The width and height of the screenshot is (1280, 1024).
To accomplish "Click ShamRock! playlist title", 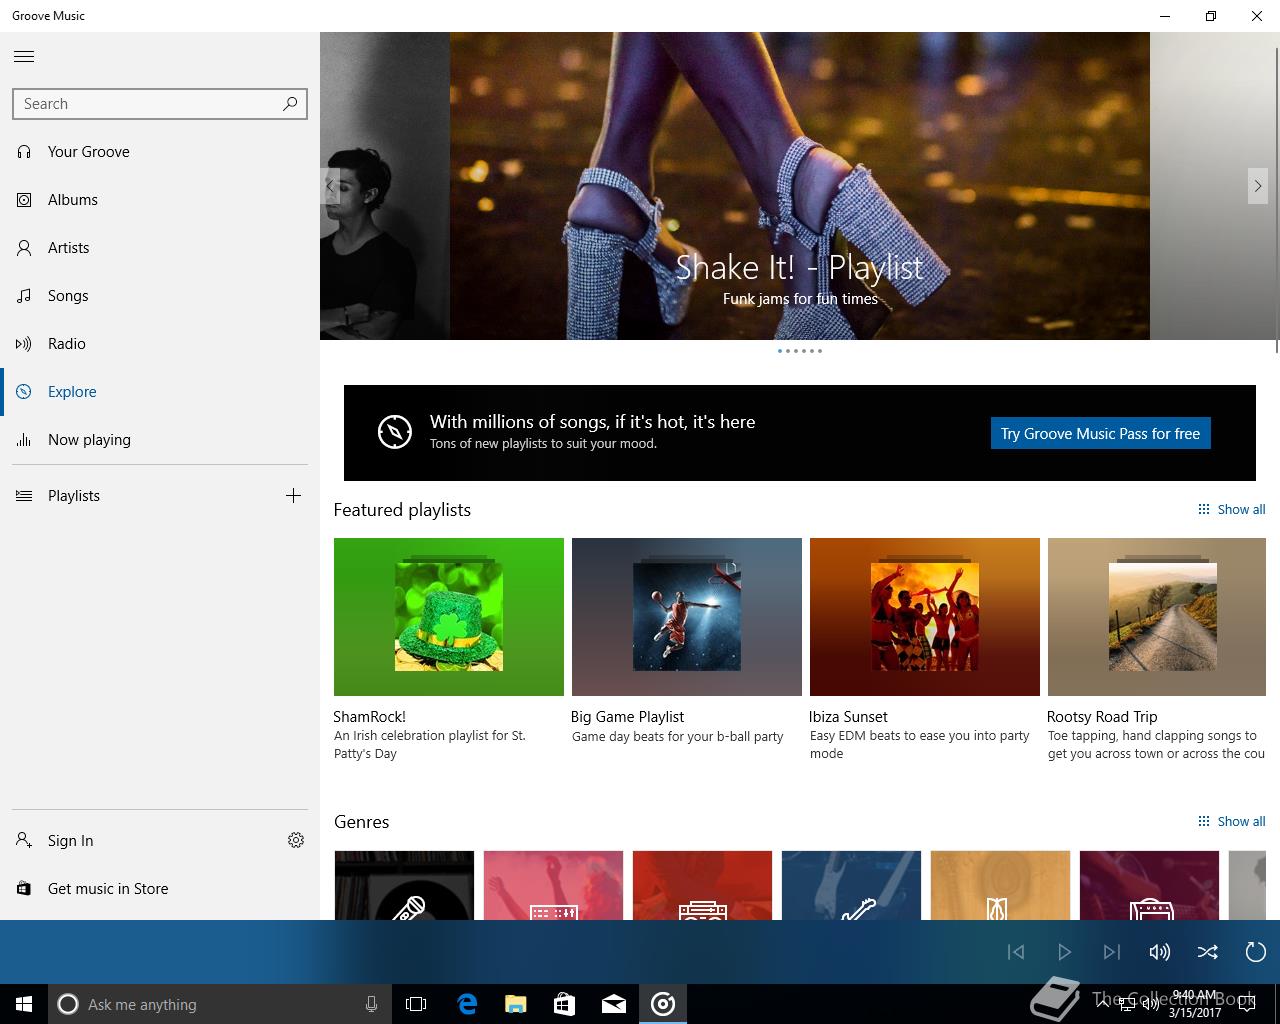I will pyautogui.click(x=370, y=717).
